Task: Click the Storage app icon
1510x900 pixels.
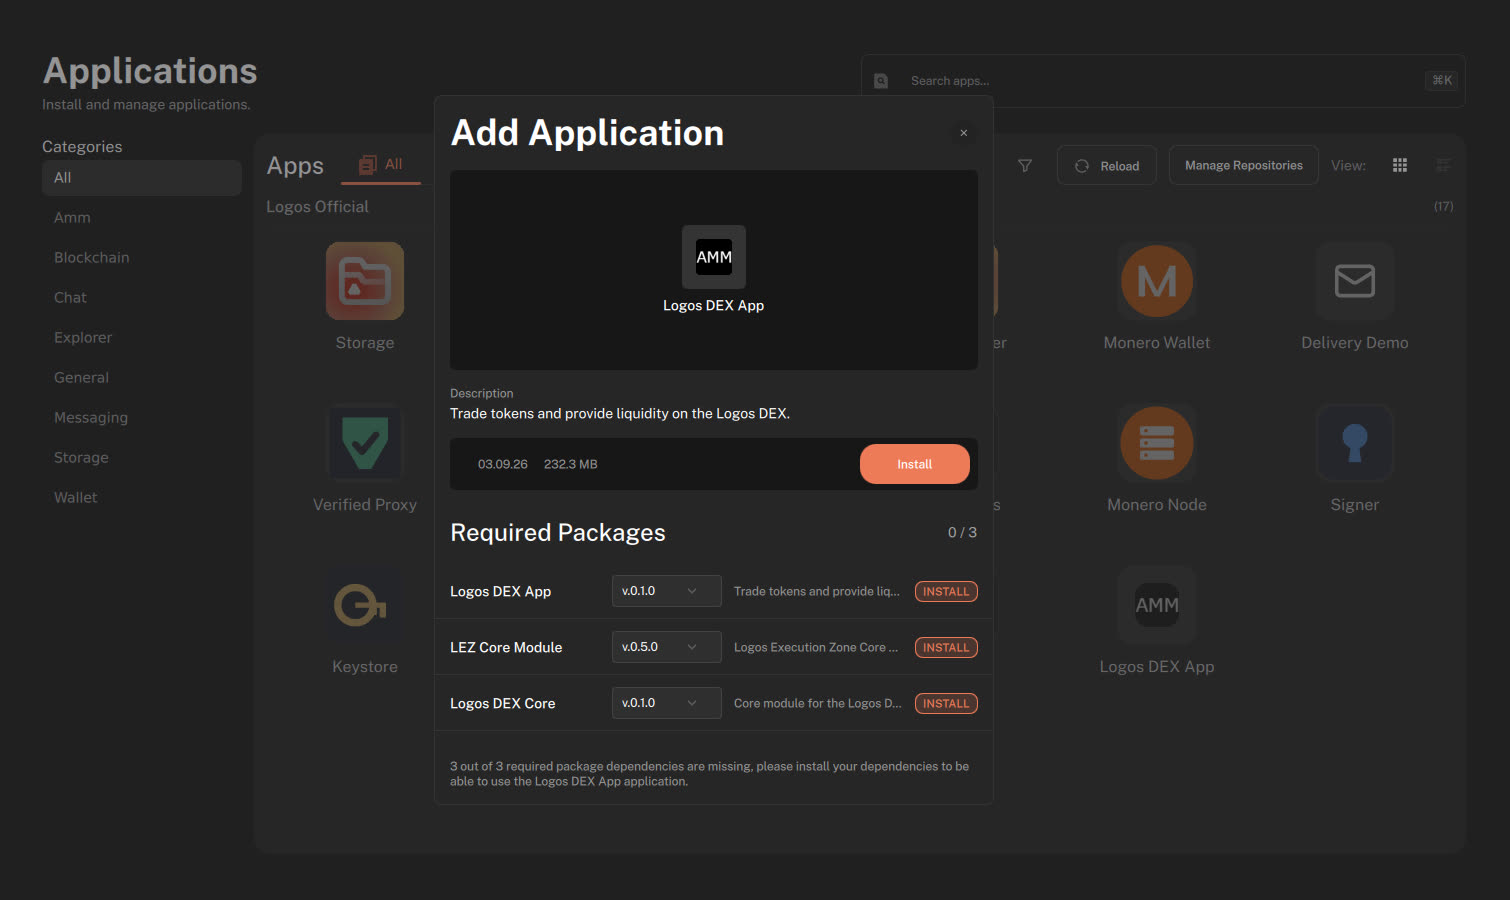Action: coord(365,281)
